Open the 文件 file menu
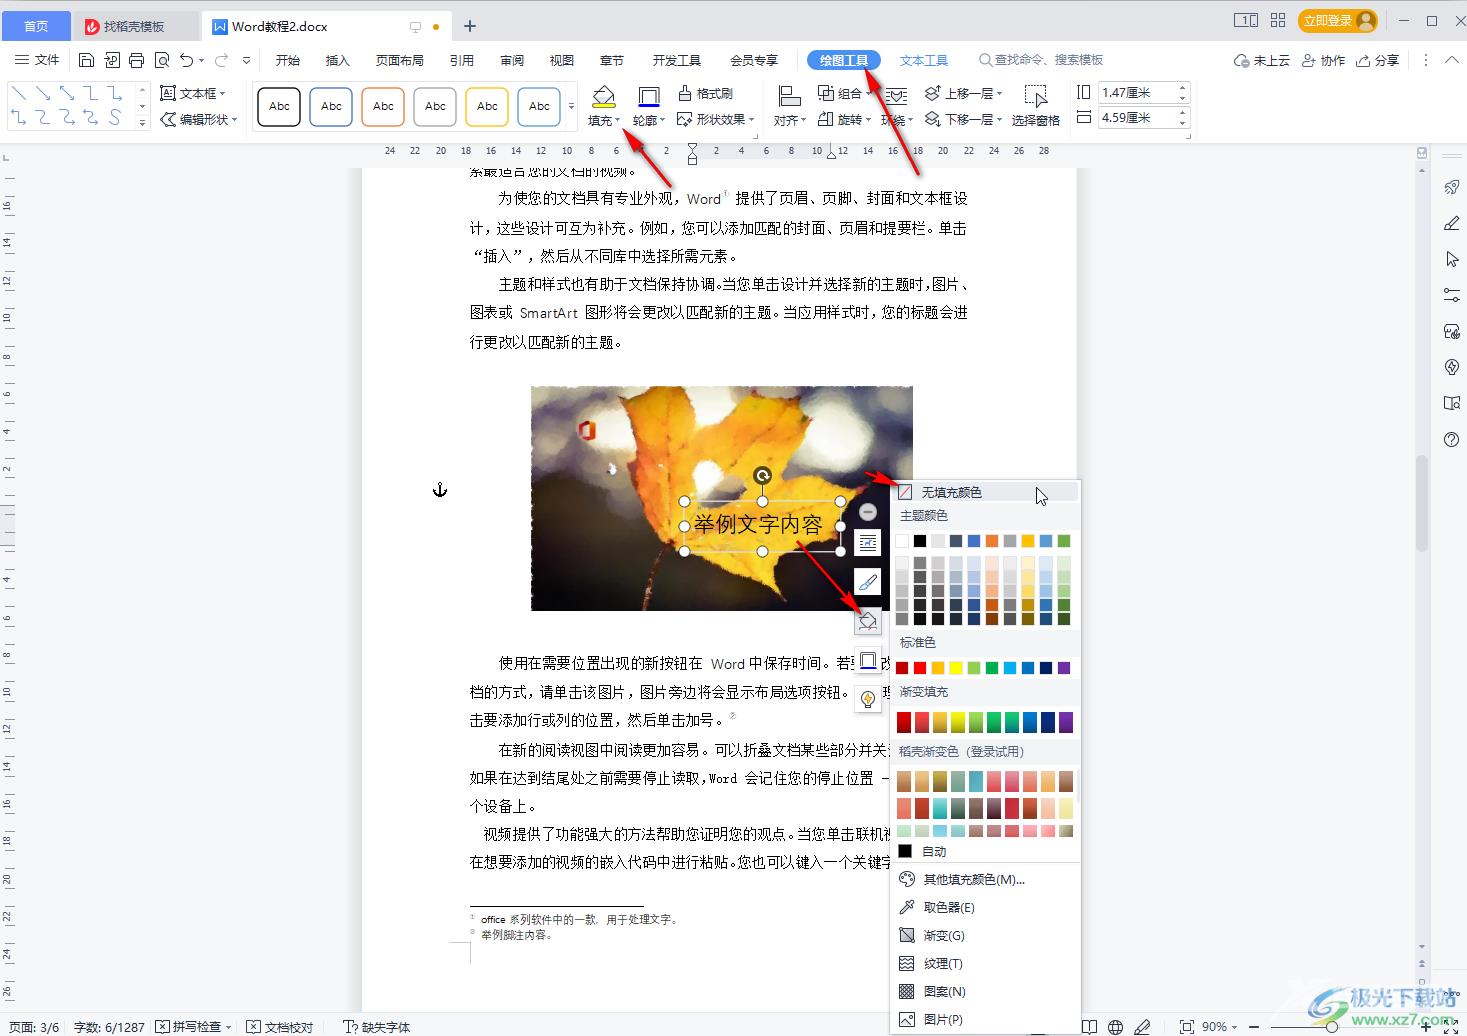 [x=38, y=60]
